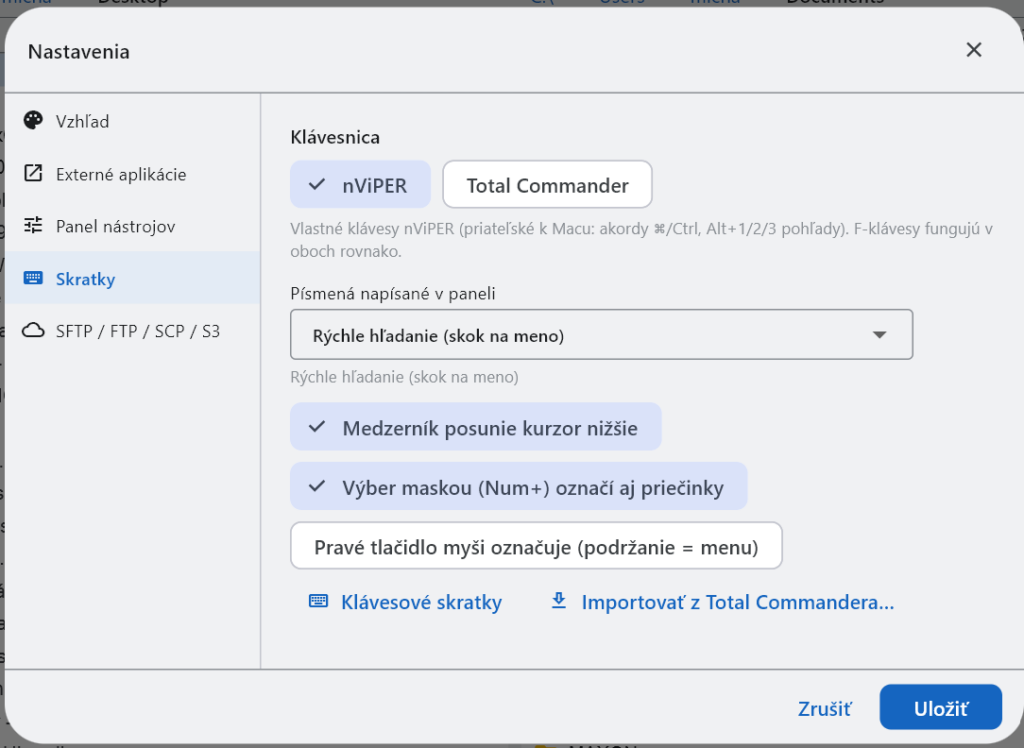
Task: Open the Externé aplikácie settings section
Action: [x=133, y=173]
